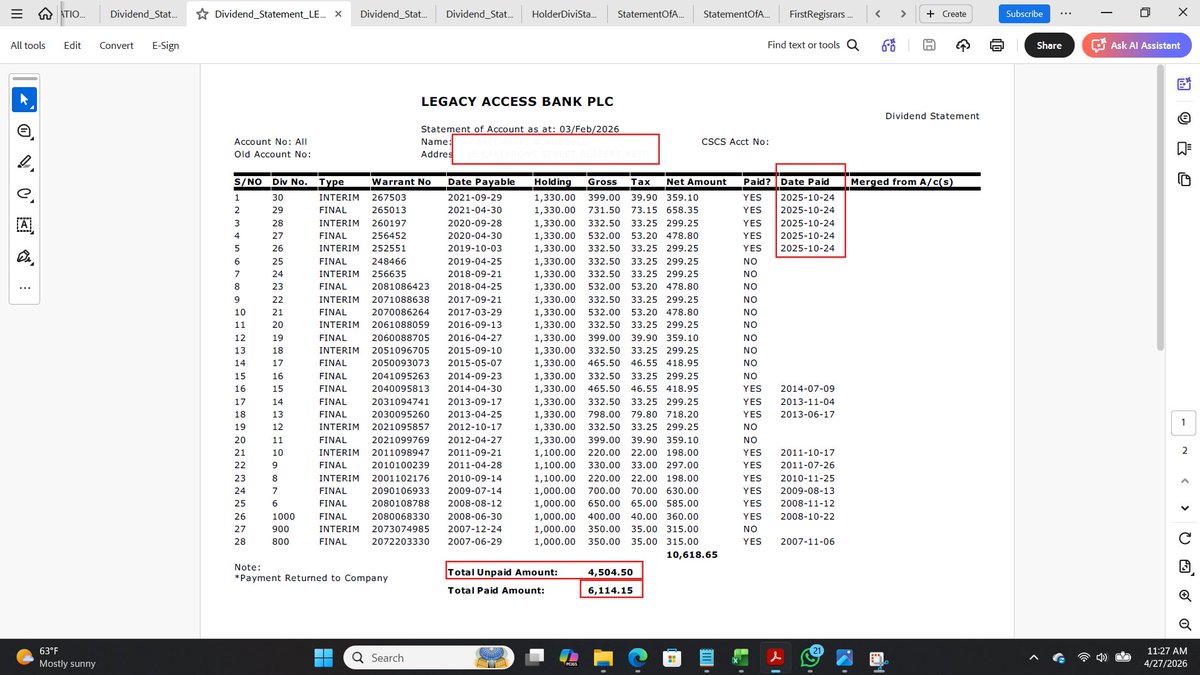Screen dimensions: 1200x675
Task: Click the LEGACY ACCESS BANK PLC heading
Action: pyautogui.click(x=517, y=101)
